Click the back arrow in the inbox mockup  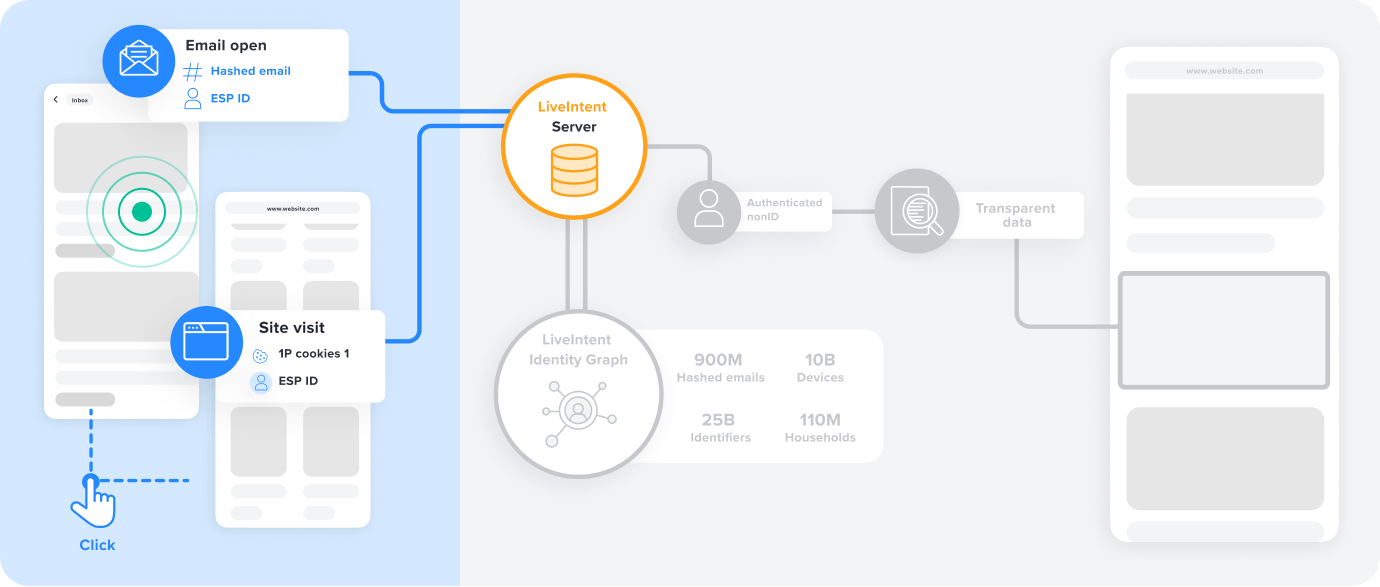[56, 100]
